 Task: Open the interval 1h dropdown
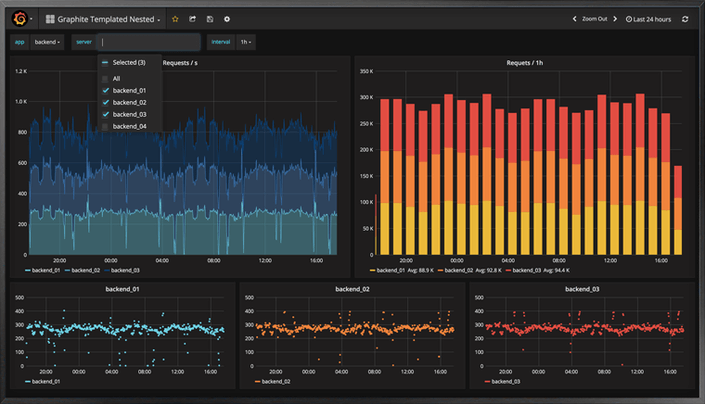(x=245, y=42)
